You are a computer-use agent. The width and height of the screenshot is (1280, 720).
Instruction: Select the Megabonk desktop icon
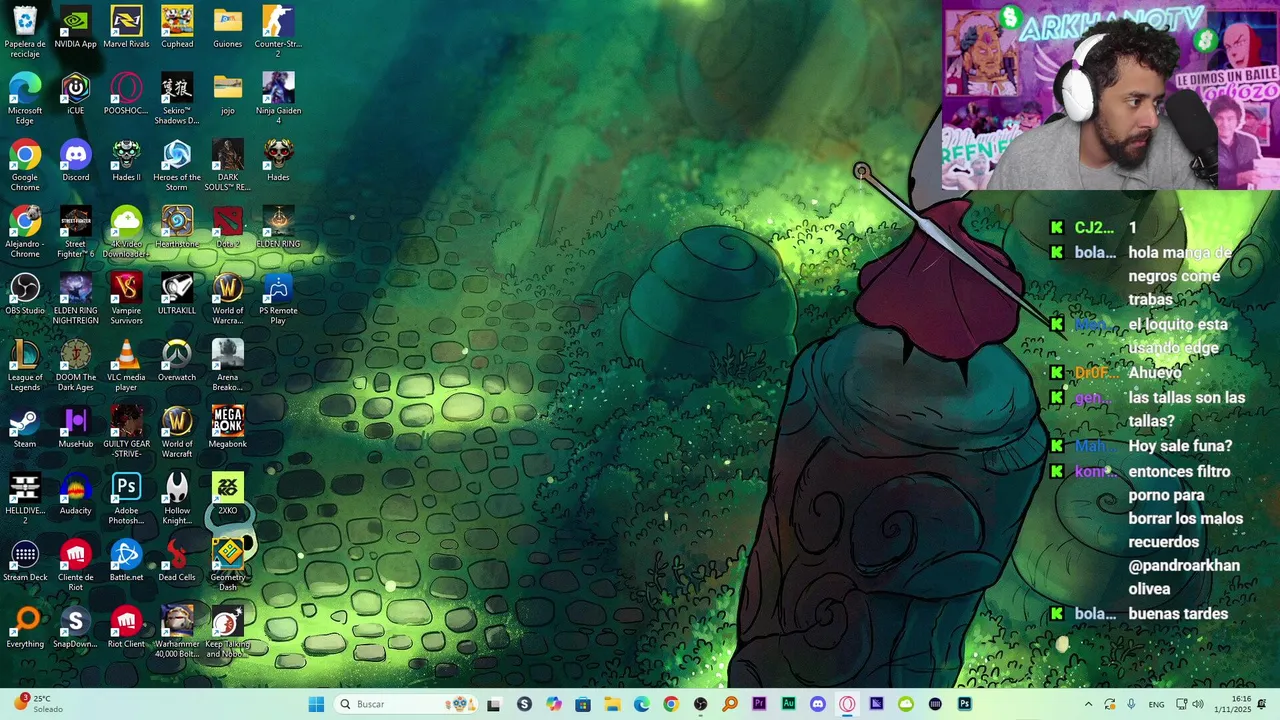coord(227,427)
